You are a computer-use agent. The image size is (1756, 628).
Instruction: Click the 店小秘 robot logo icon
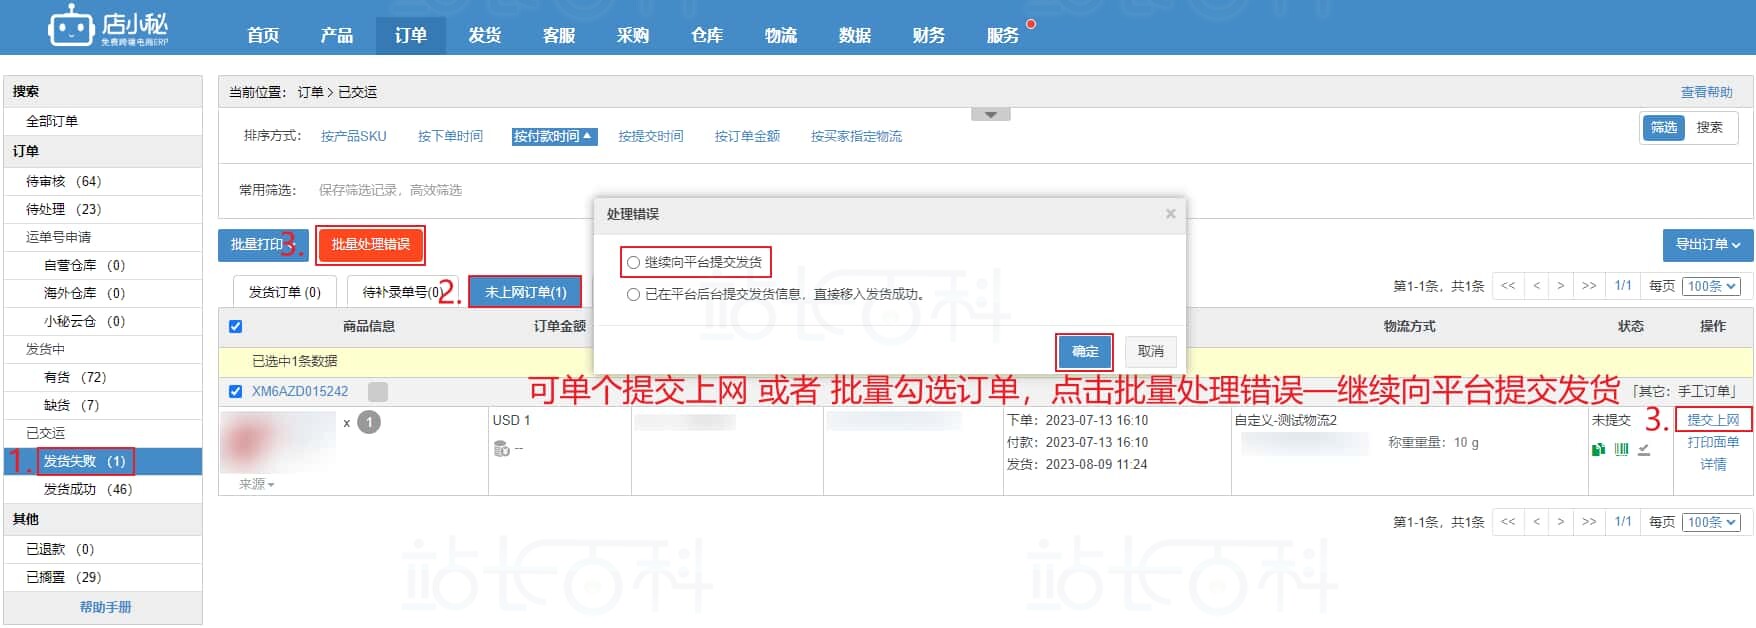(70, 26)
